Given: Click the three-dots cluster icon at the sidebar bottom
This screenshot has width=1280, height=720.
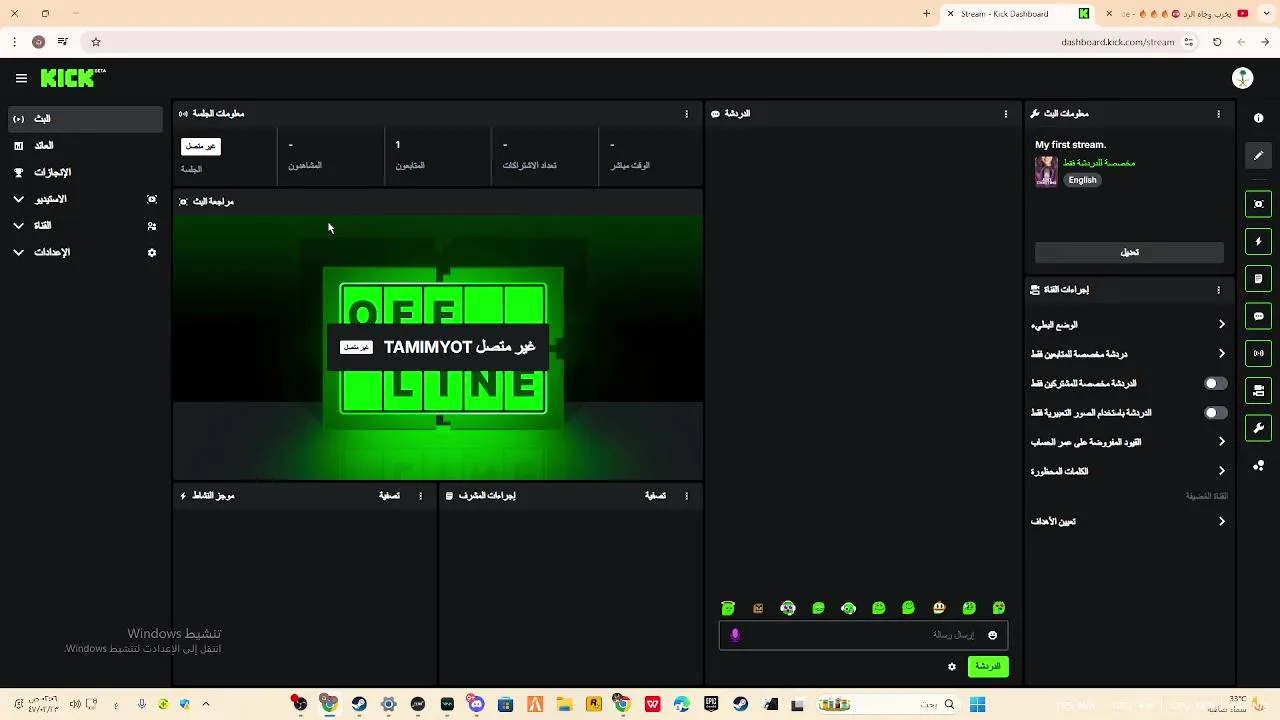Looking at the screenshot, I should coord(1258,466).
